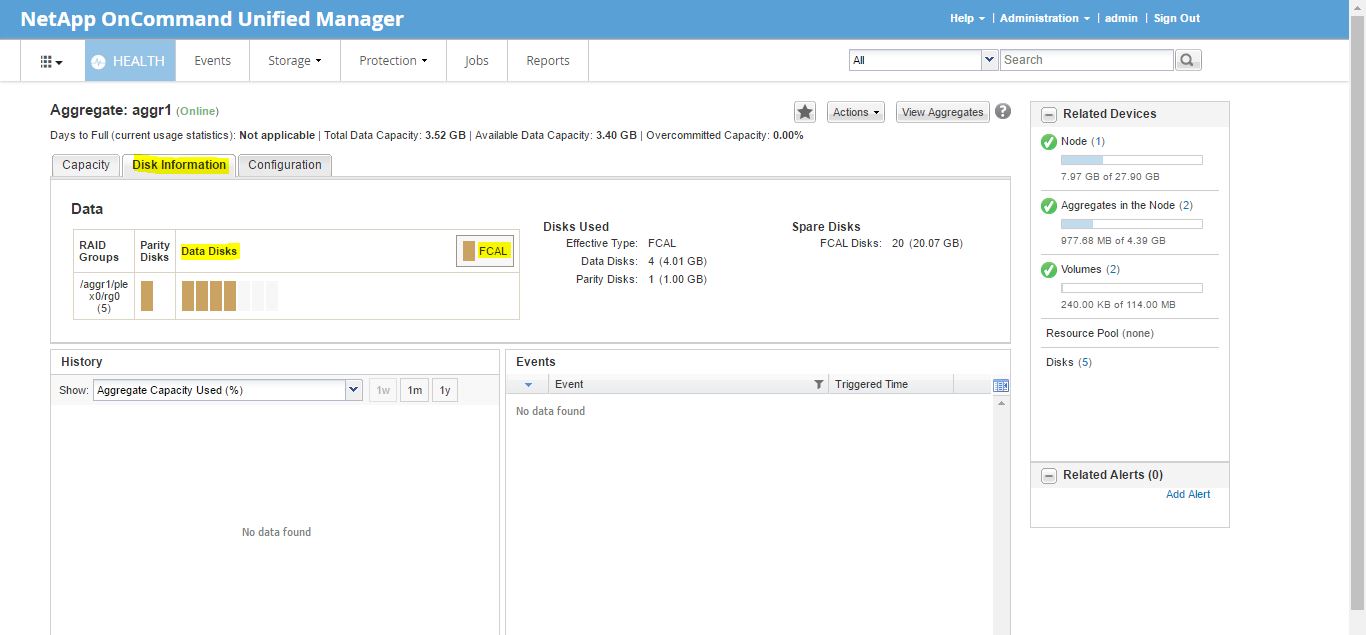Open the Actions dropdown
The width and height of the screenshot is (1366, 635).
(x=854, y=112)
